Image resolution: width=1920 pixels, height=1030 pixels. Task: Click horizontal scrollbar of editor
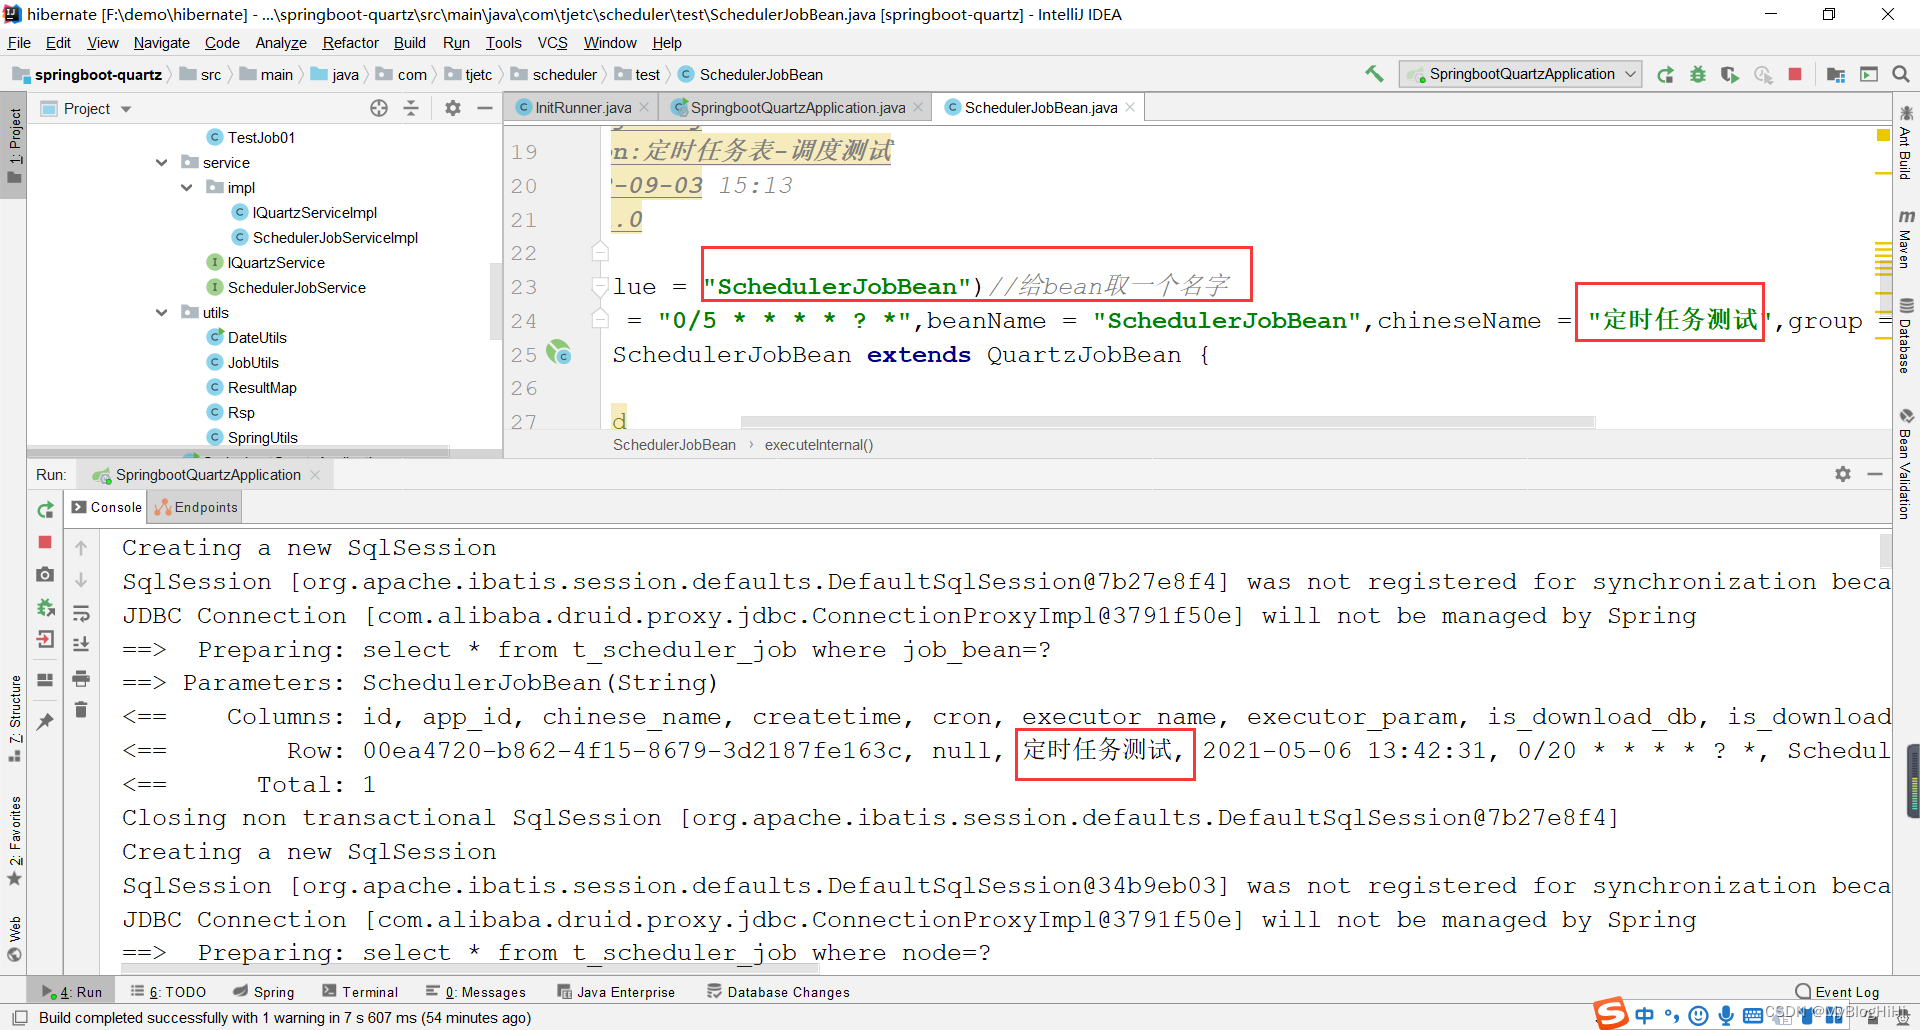pyautogui.click(x=1167, y=422)
